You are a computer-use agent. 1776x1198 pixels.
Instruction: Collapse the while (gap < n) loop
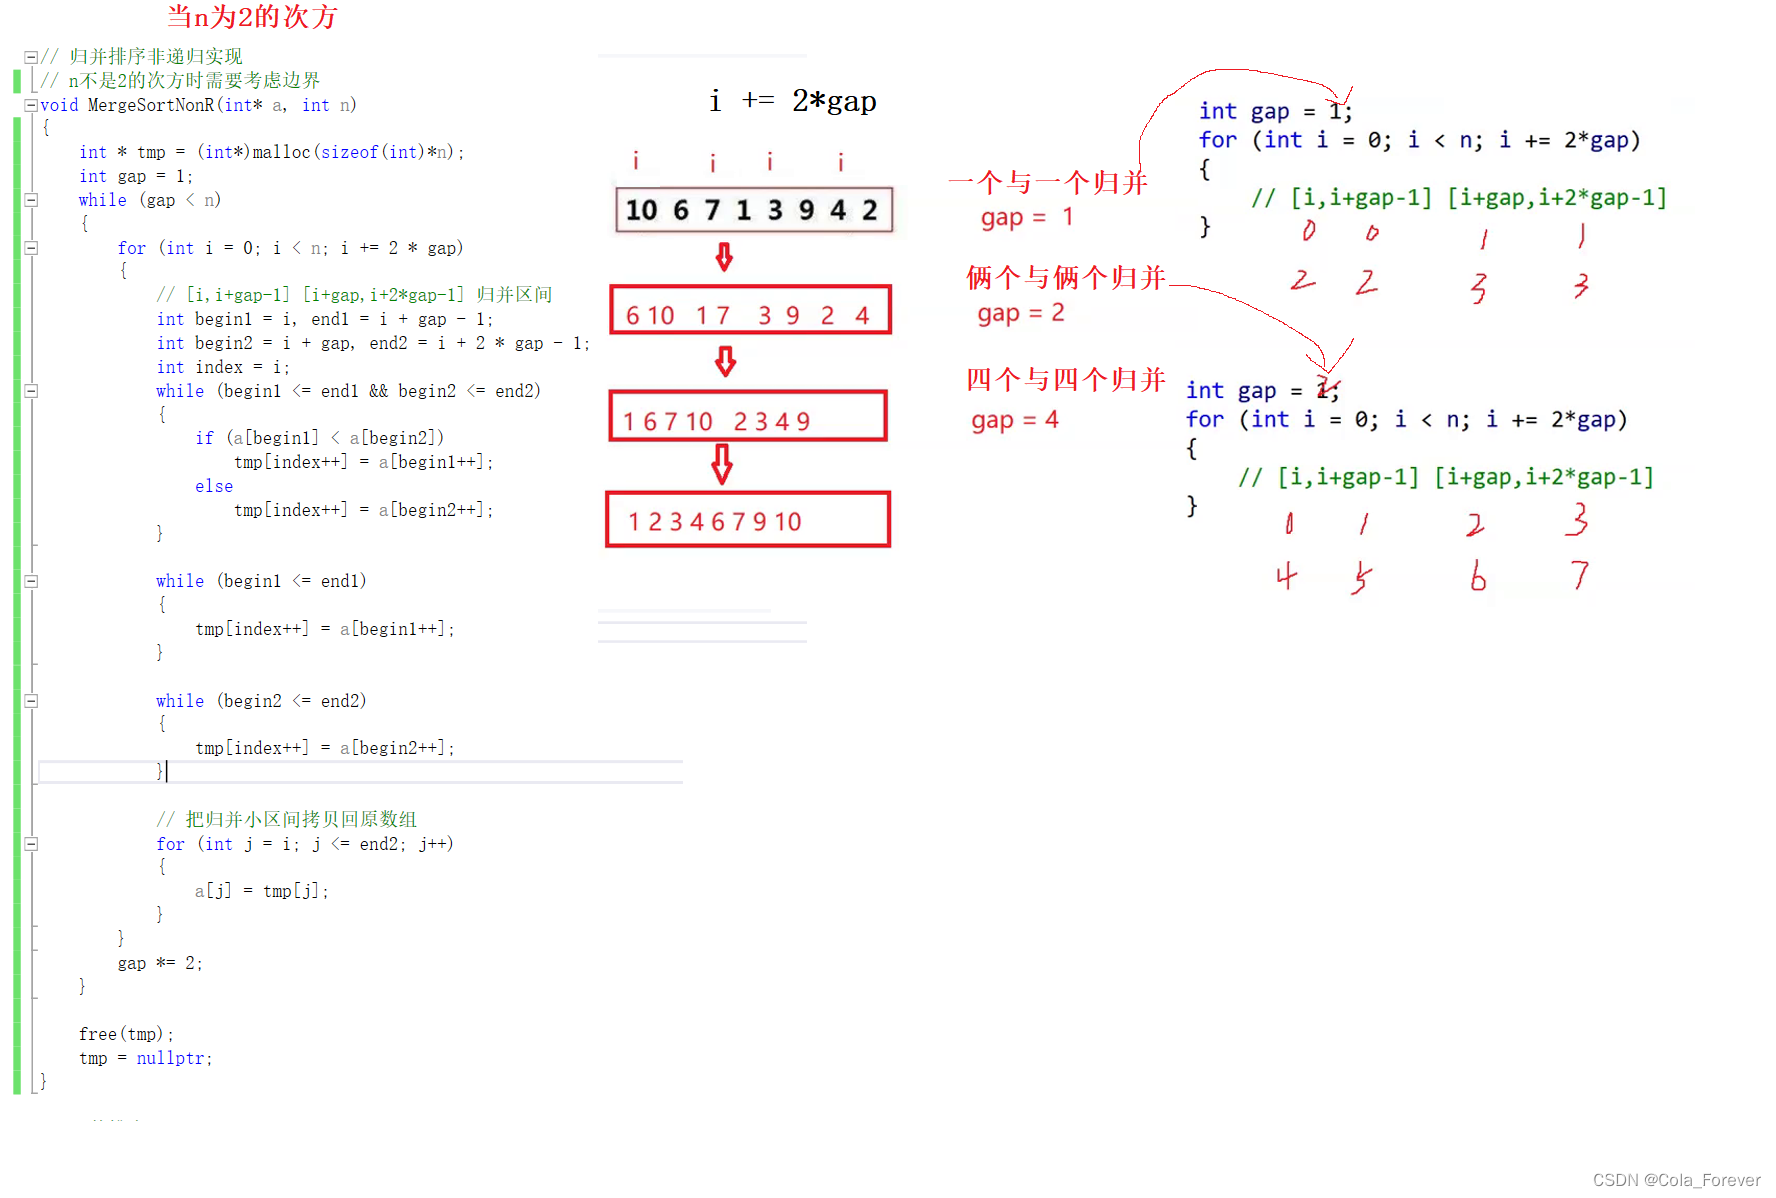pos(31,200)
